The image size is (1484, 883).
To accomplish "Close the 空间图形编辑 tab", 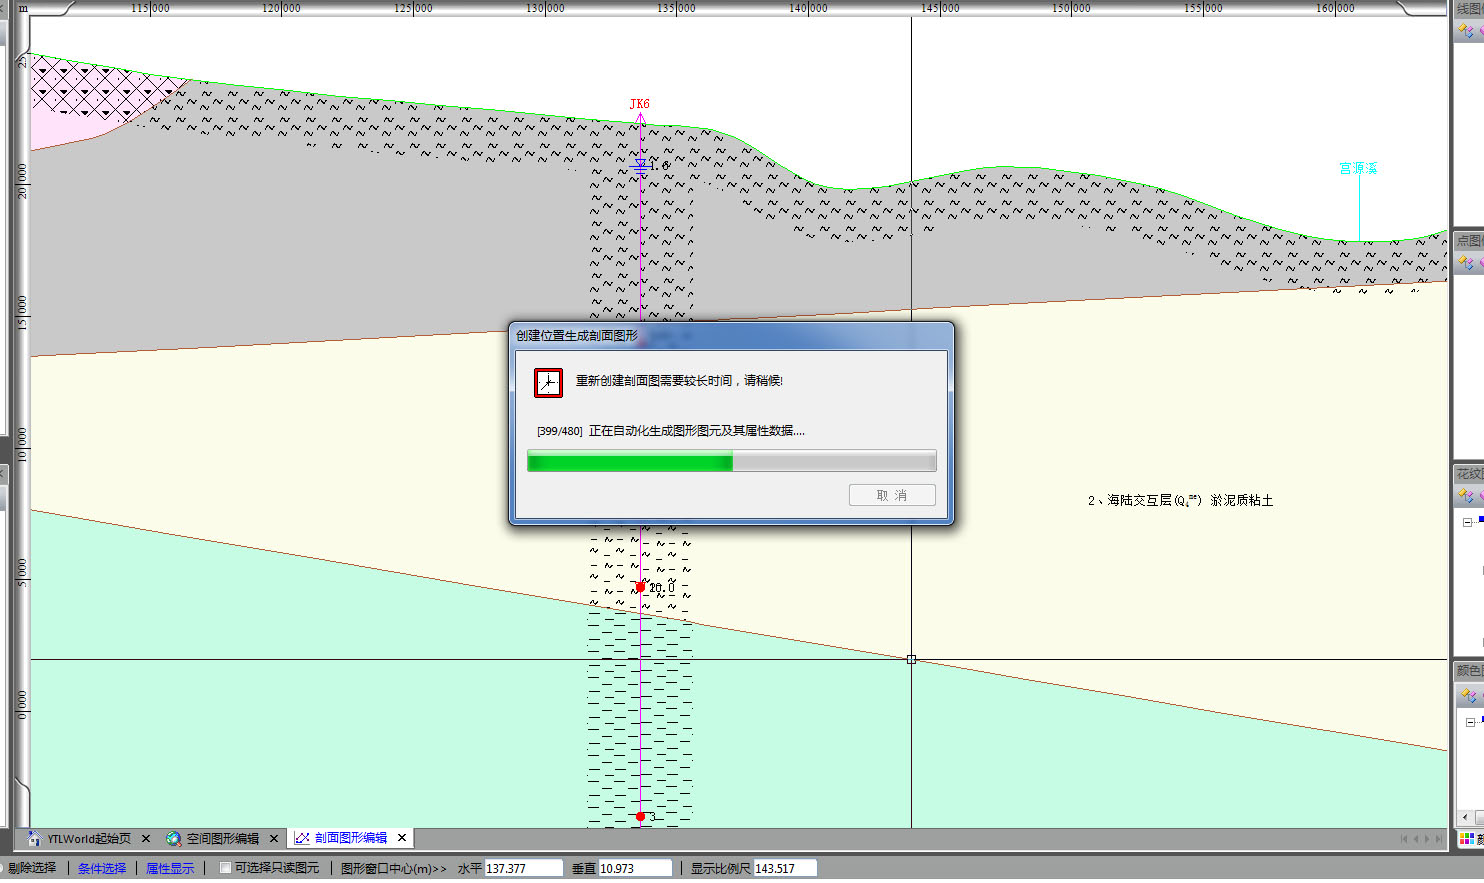I will pos(274,838).
